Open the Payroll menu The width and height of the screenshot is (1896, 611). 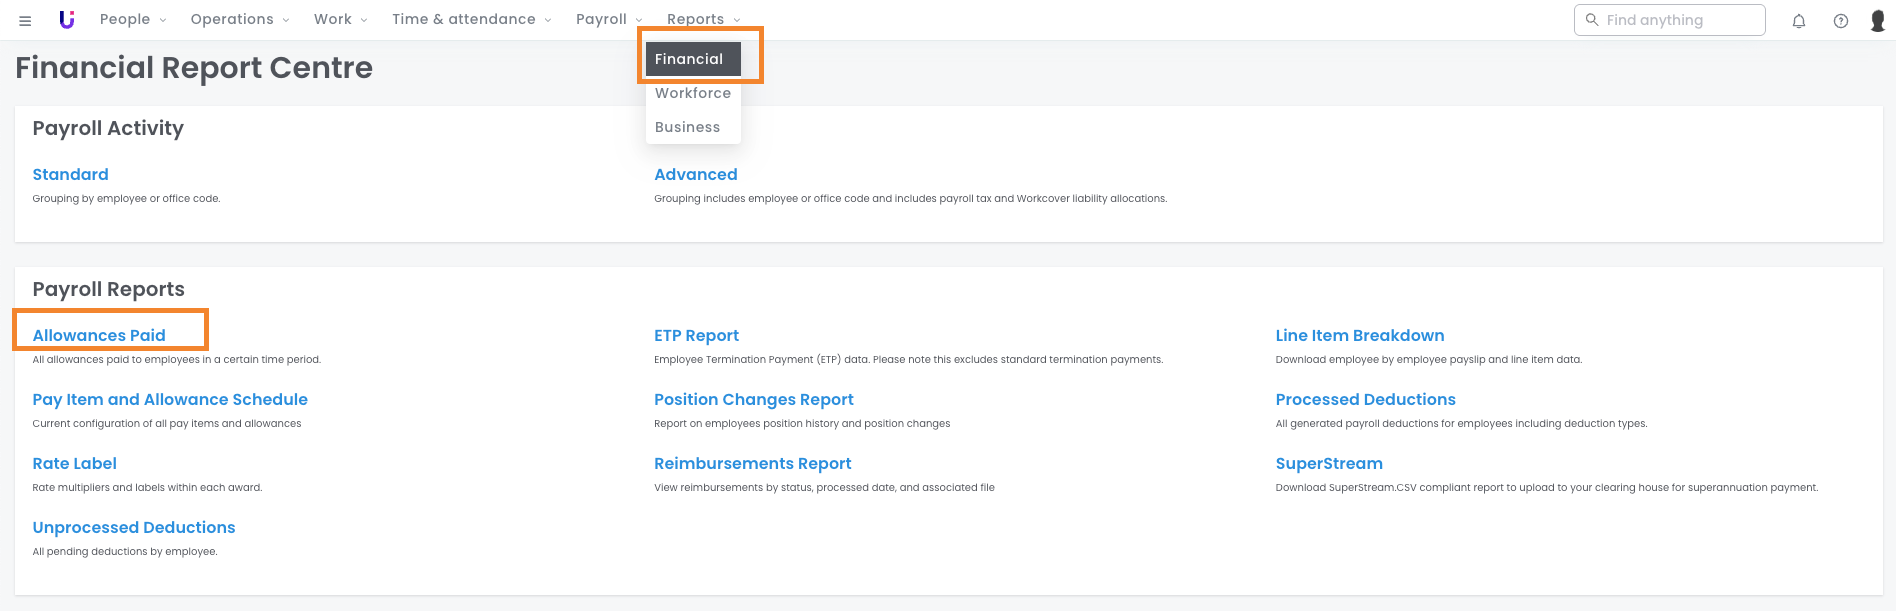(x=608, y=19)
